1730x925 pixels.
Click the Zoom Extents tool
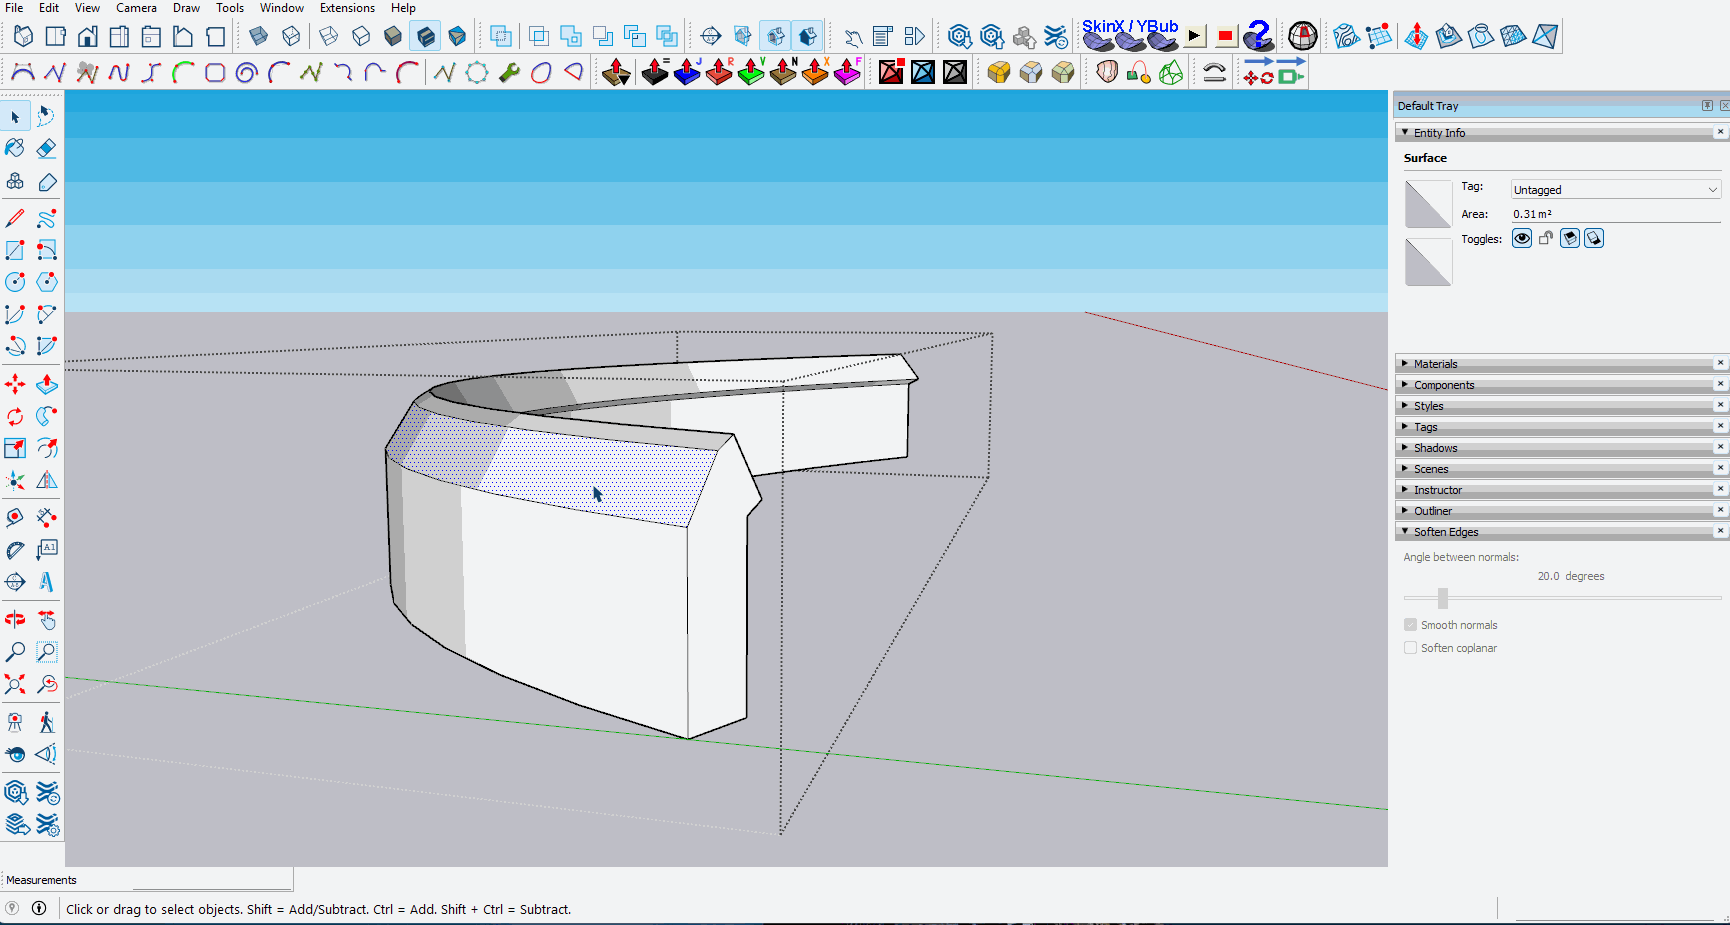(x=15, y=684)
